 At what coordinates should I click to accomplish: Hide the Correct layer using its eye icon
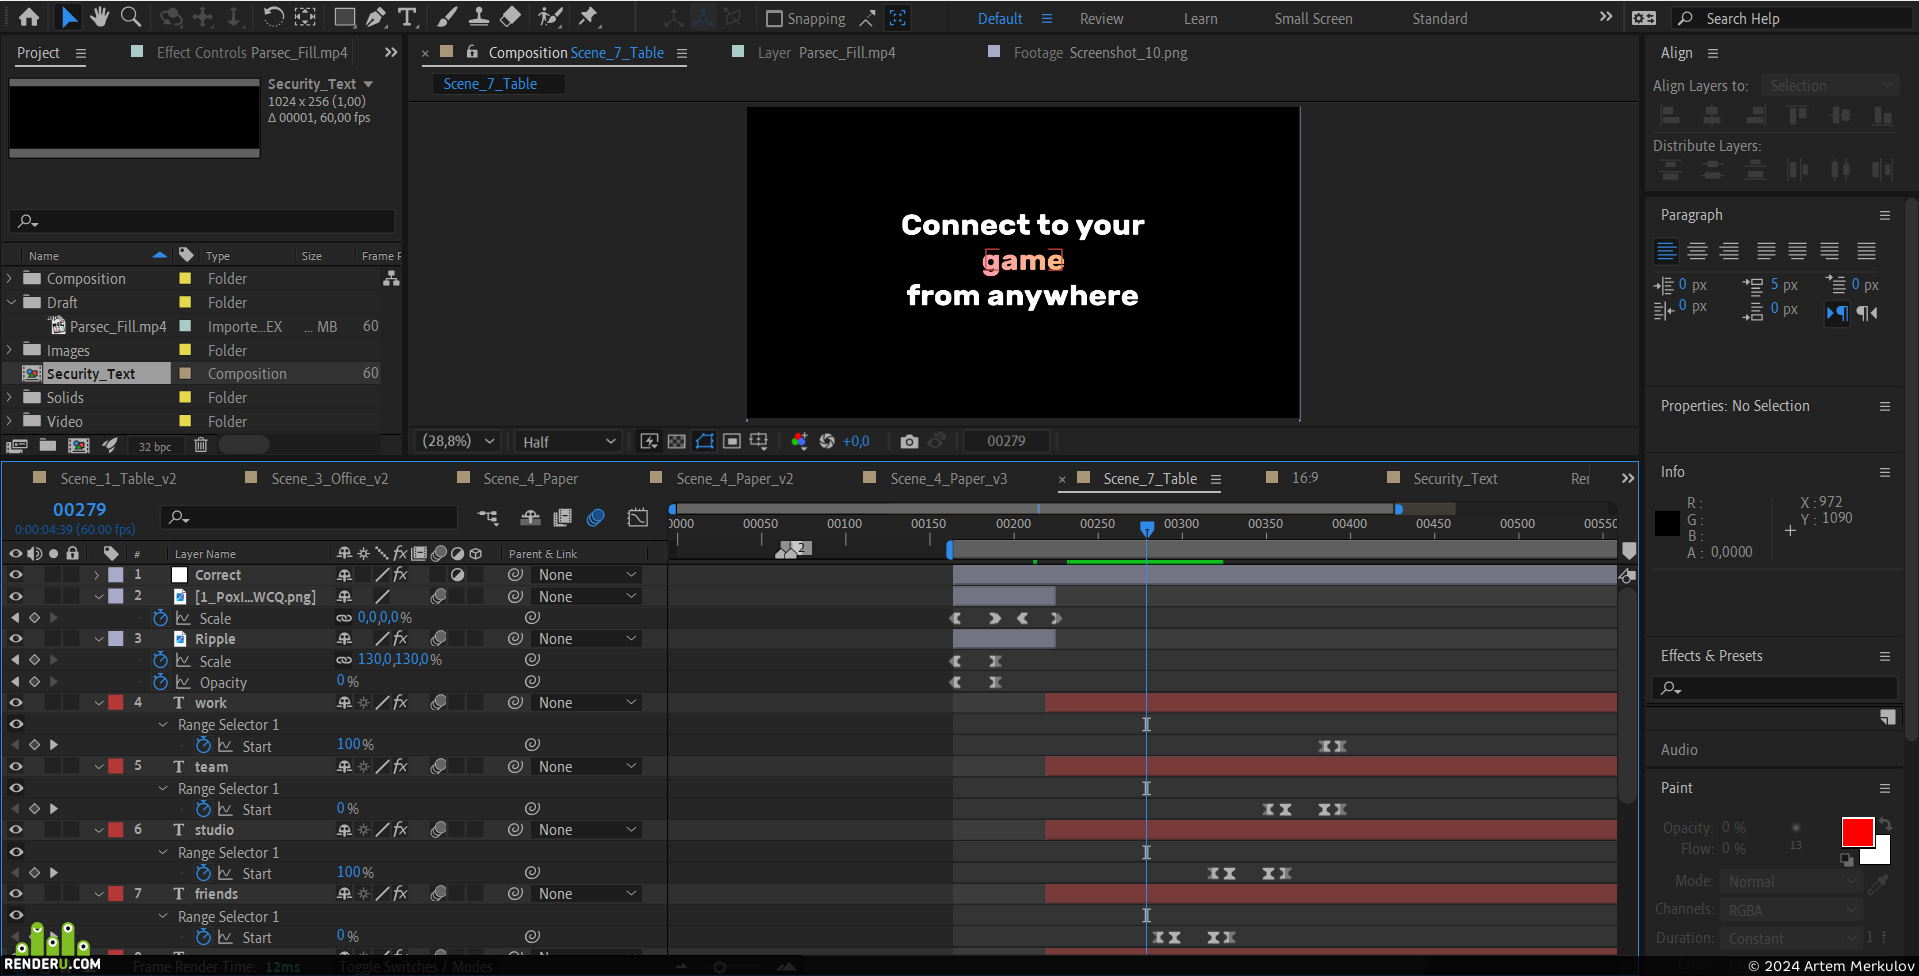[16, 575]
